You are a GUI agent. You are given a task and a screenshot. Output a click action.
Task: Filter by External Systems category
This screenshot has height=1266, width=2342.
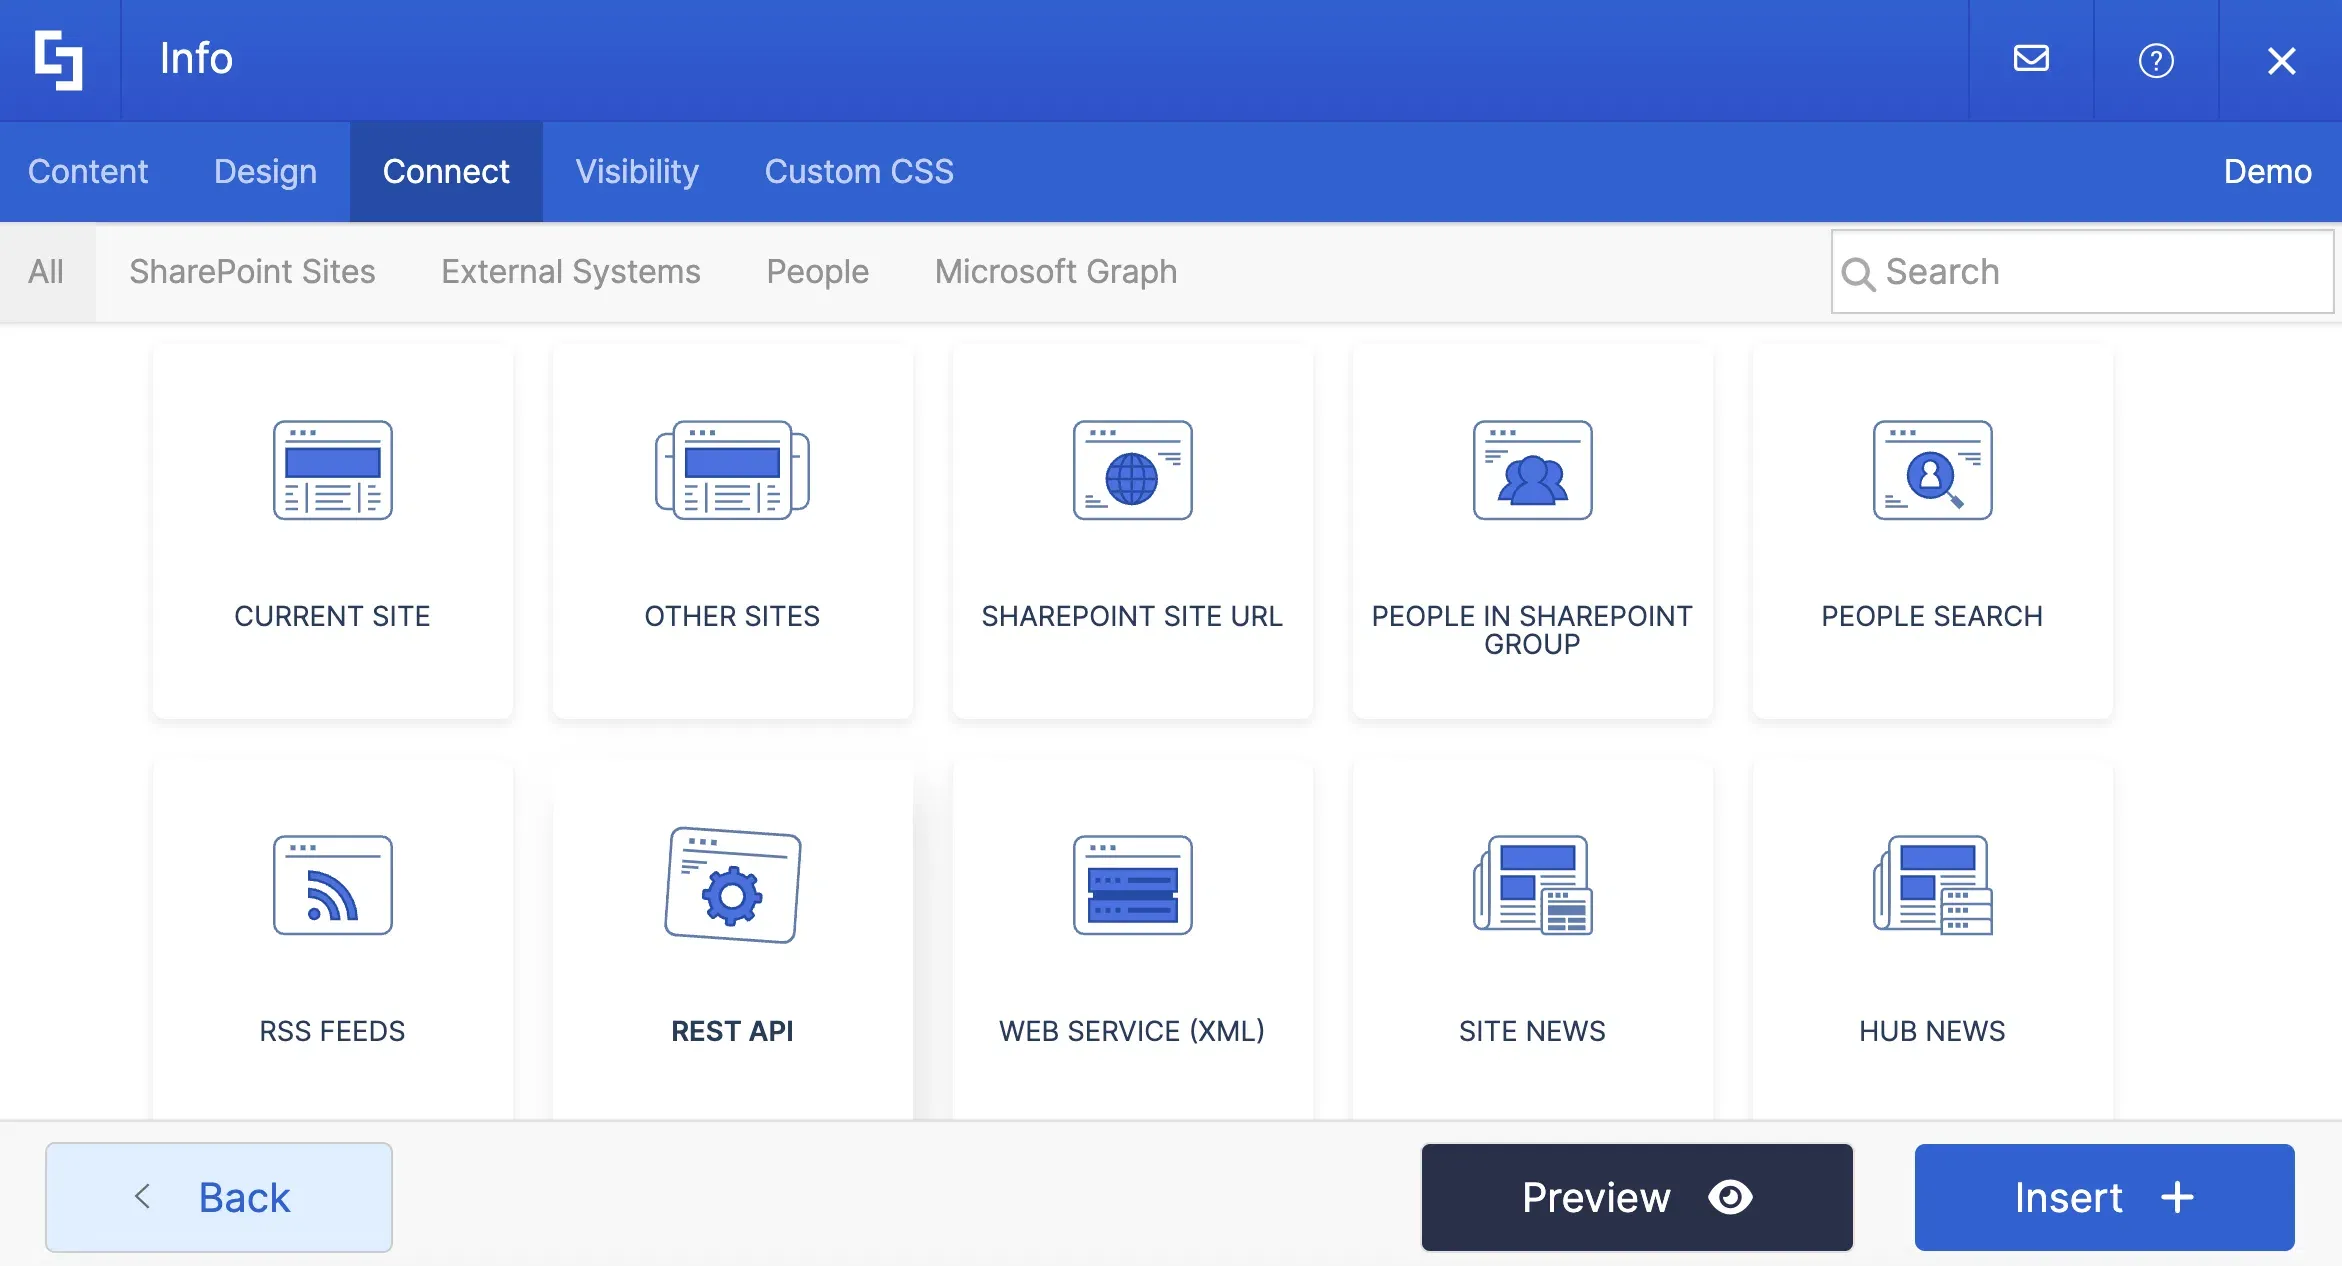pos(571,272)
